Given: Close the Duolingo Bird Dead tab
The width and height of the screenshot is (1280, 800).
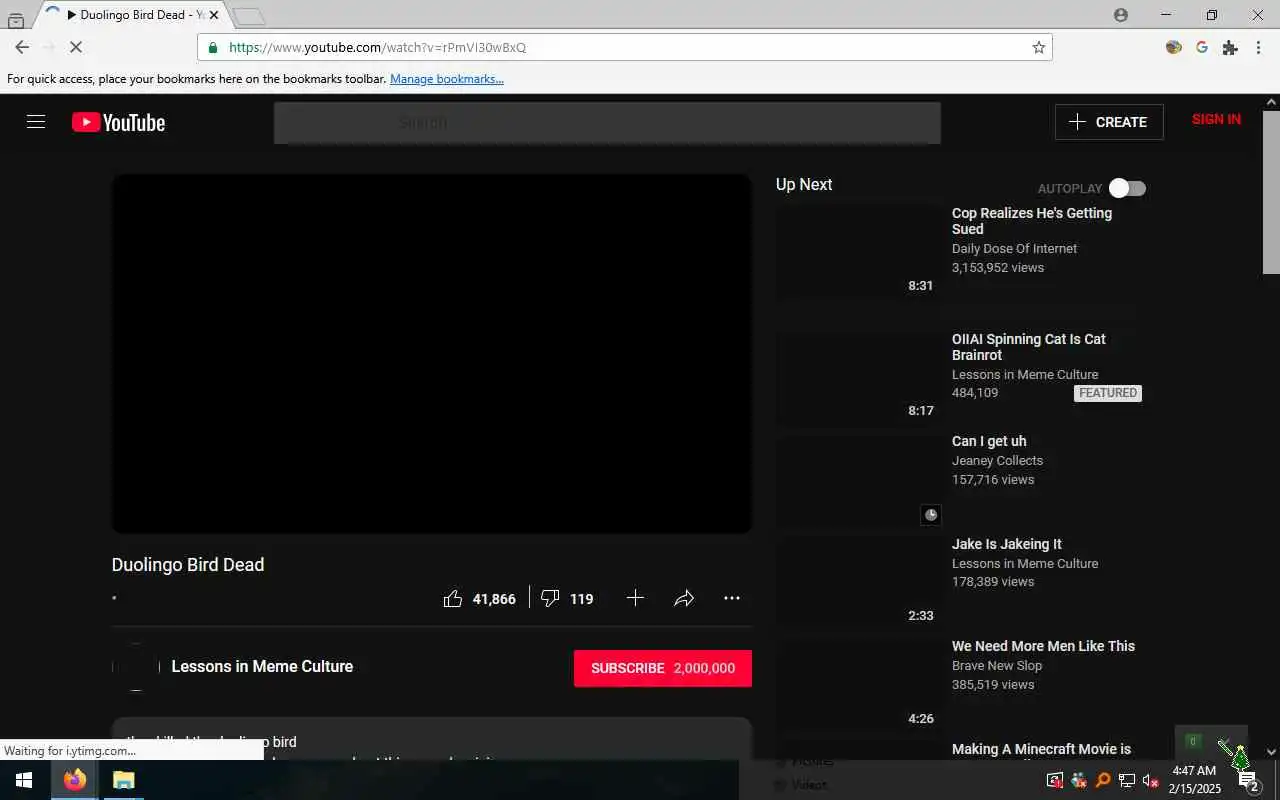Looking at the screenshot, I should tap(213, 15).
